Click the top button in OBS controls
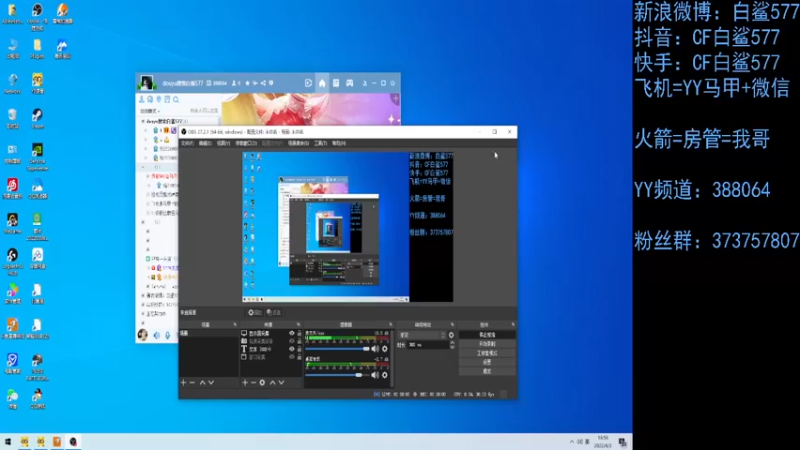This screenshot has width=800, height=450. click(x=487, y=335)
